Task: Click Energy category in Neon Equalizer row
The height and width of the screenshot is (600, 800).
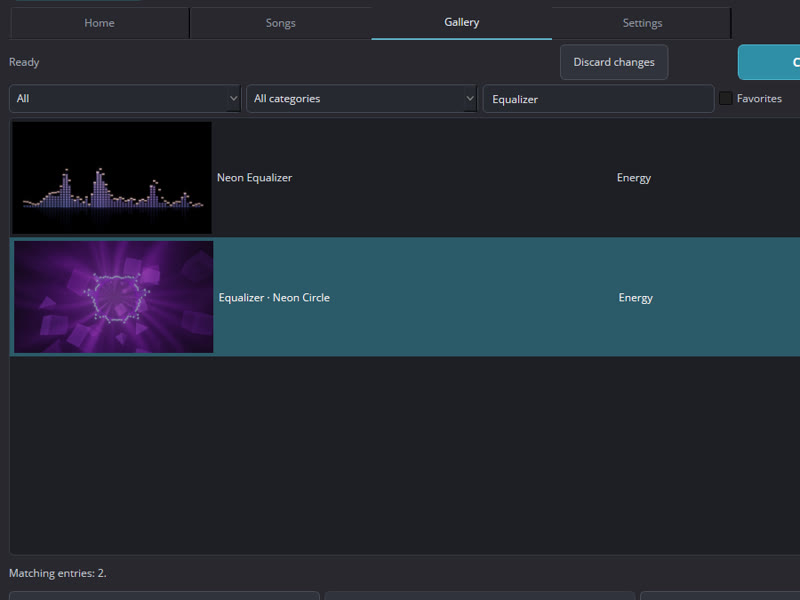Action: coord(634,178)
